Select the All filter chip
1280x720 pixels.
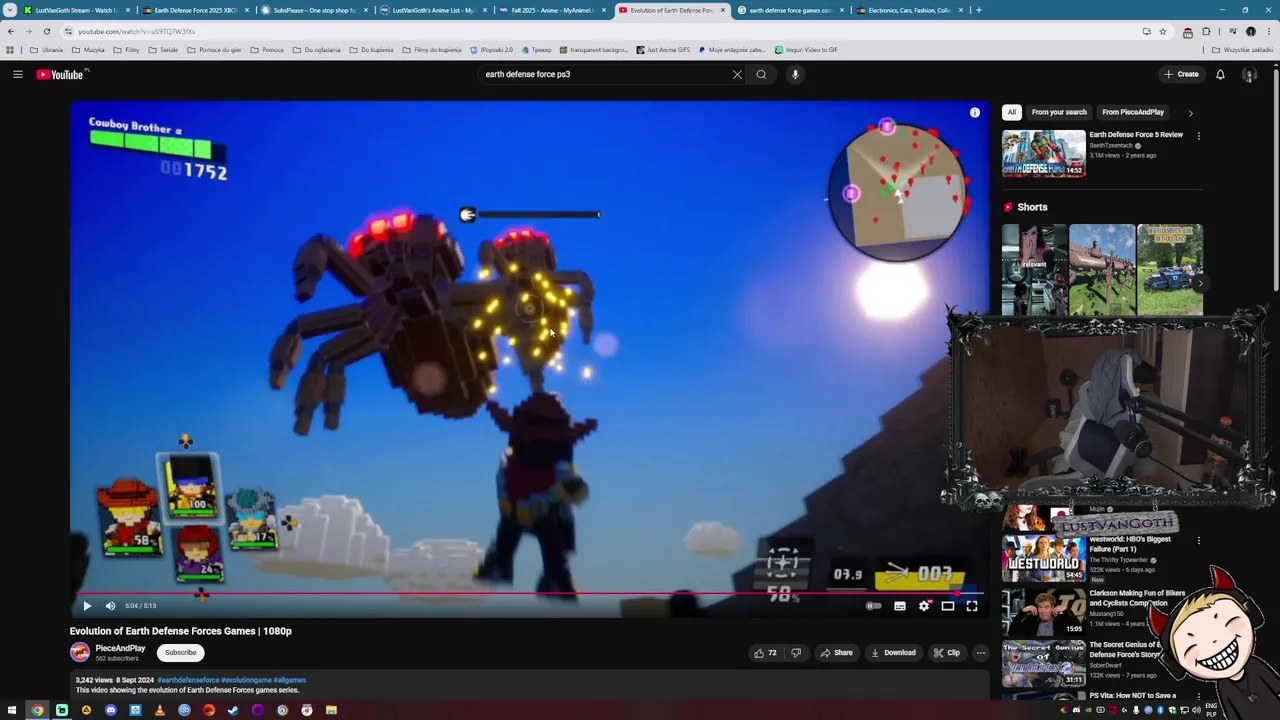coord(1012,112)
